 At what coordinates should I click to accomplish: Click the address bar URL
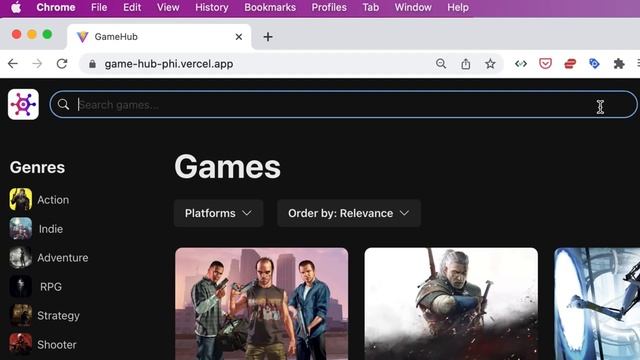[x=169, y=64]
